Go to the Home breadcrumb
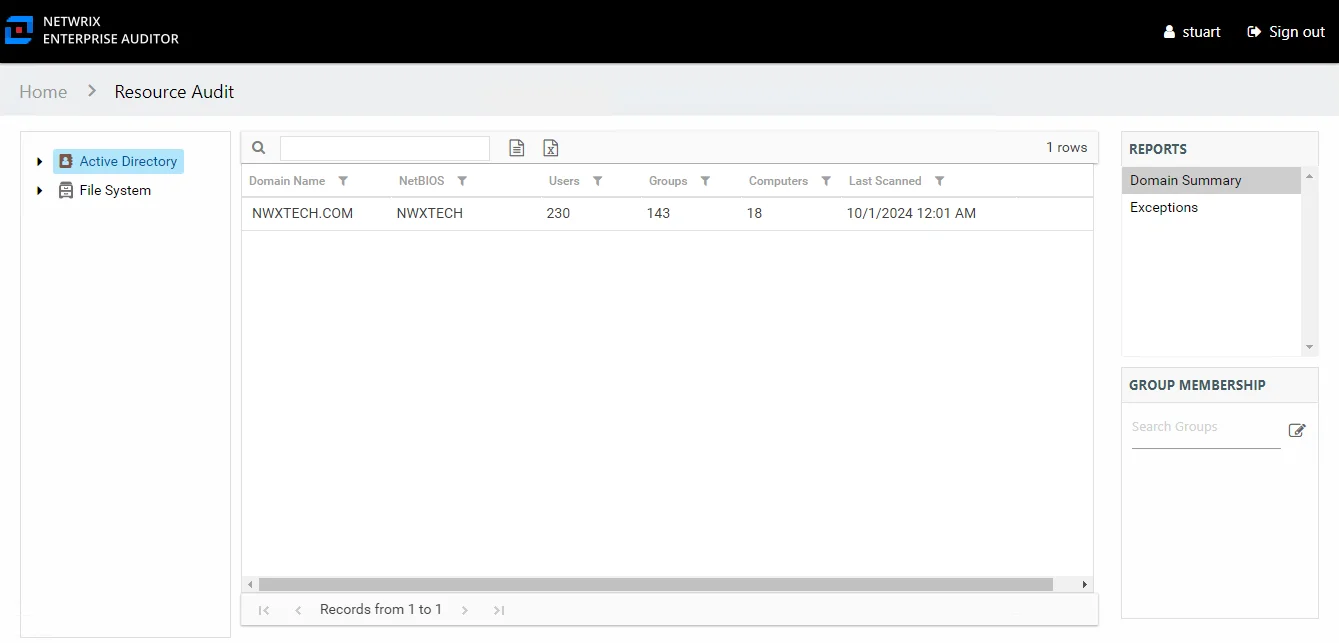This screenshot has width=1339, height=643. click(43, 91)
